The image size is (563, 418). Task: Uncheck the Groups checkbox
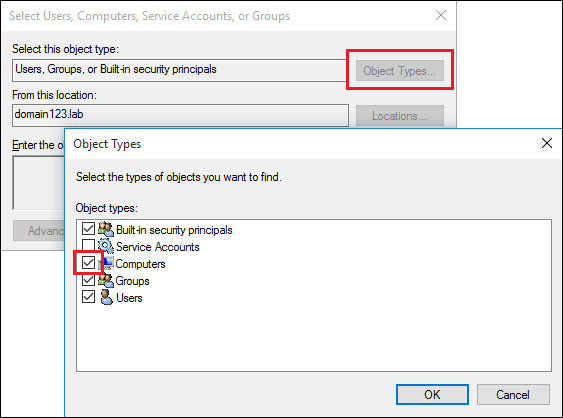pyautogui.click(x=88, y=280)
